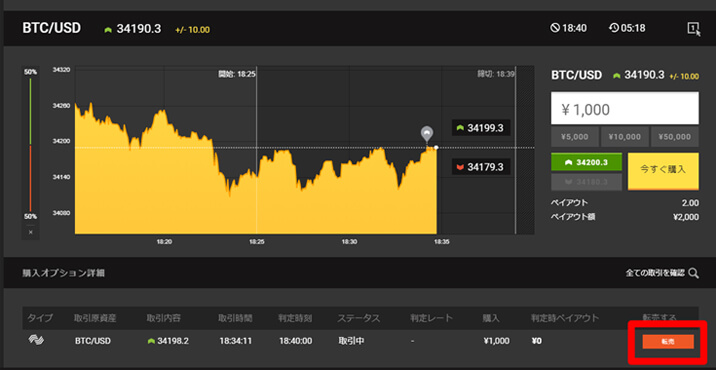Click the orange 転売 resell button
This screenshot has width=716, height=370.
668,342
